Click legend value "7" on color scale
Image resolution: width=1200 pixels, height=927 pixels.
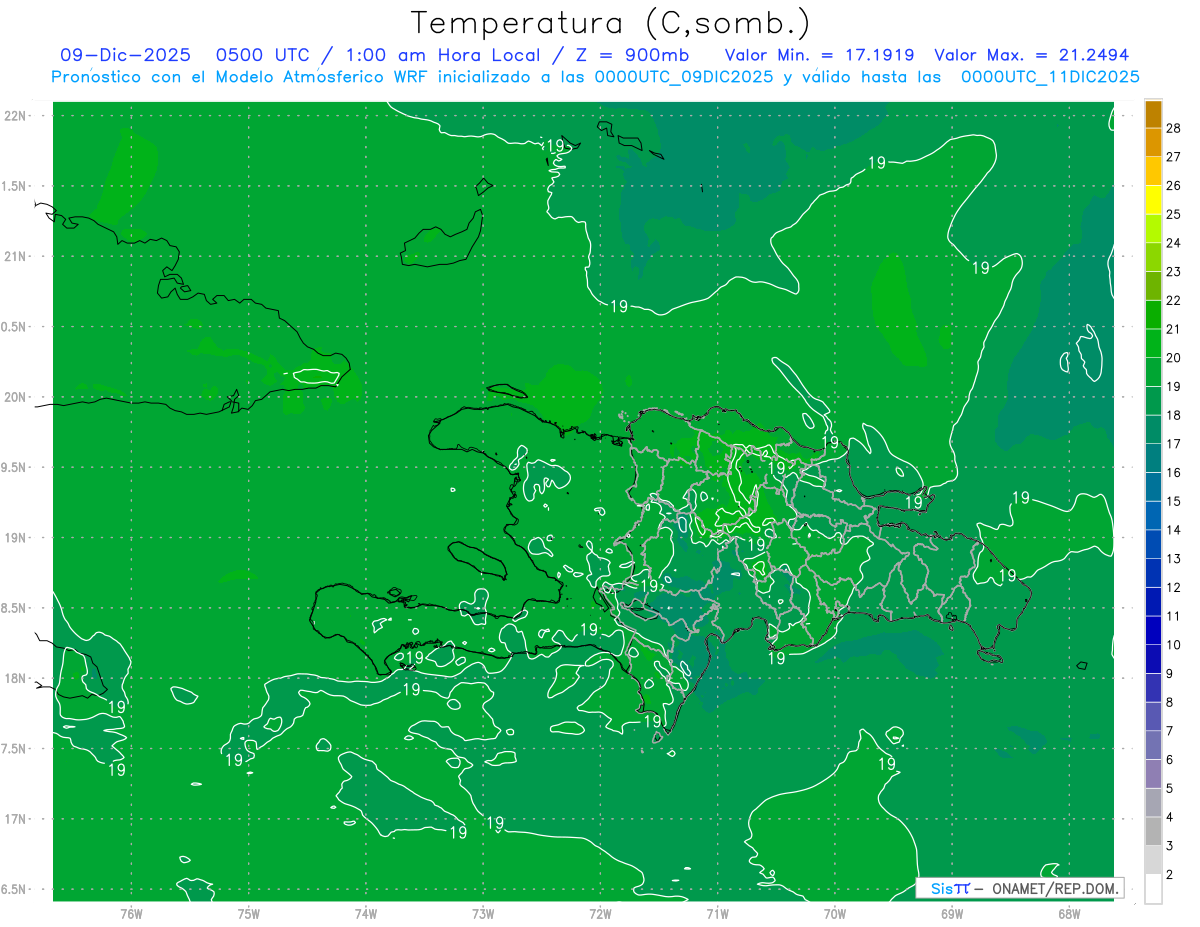pos(1170,731)
